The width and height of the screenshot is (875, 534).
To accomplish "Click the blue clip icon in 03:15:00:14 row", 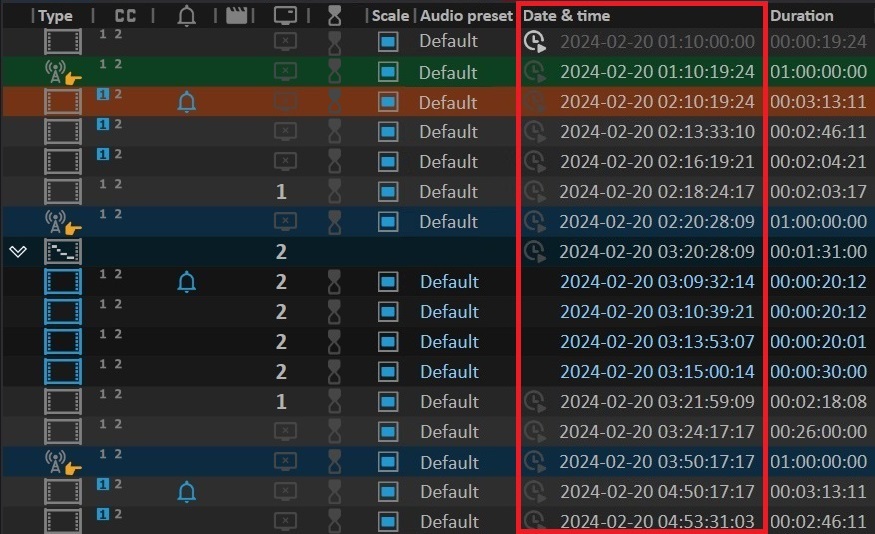I will (x=62, y=372).
